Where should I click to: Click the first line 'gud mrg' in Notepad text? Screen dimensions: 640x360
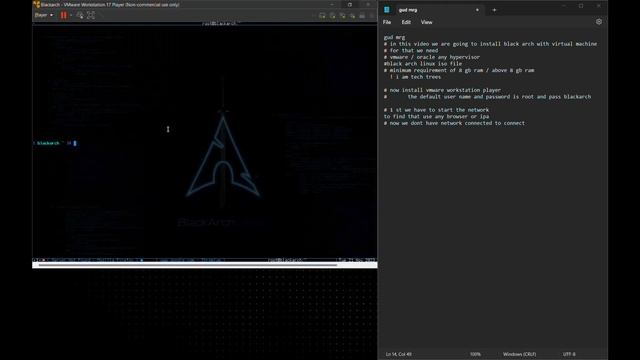(394, 37)
